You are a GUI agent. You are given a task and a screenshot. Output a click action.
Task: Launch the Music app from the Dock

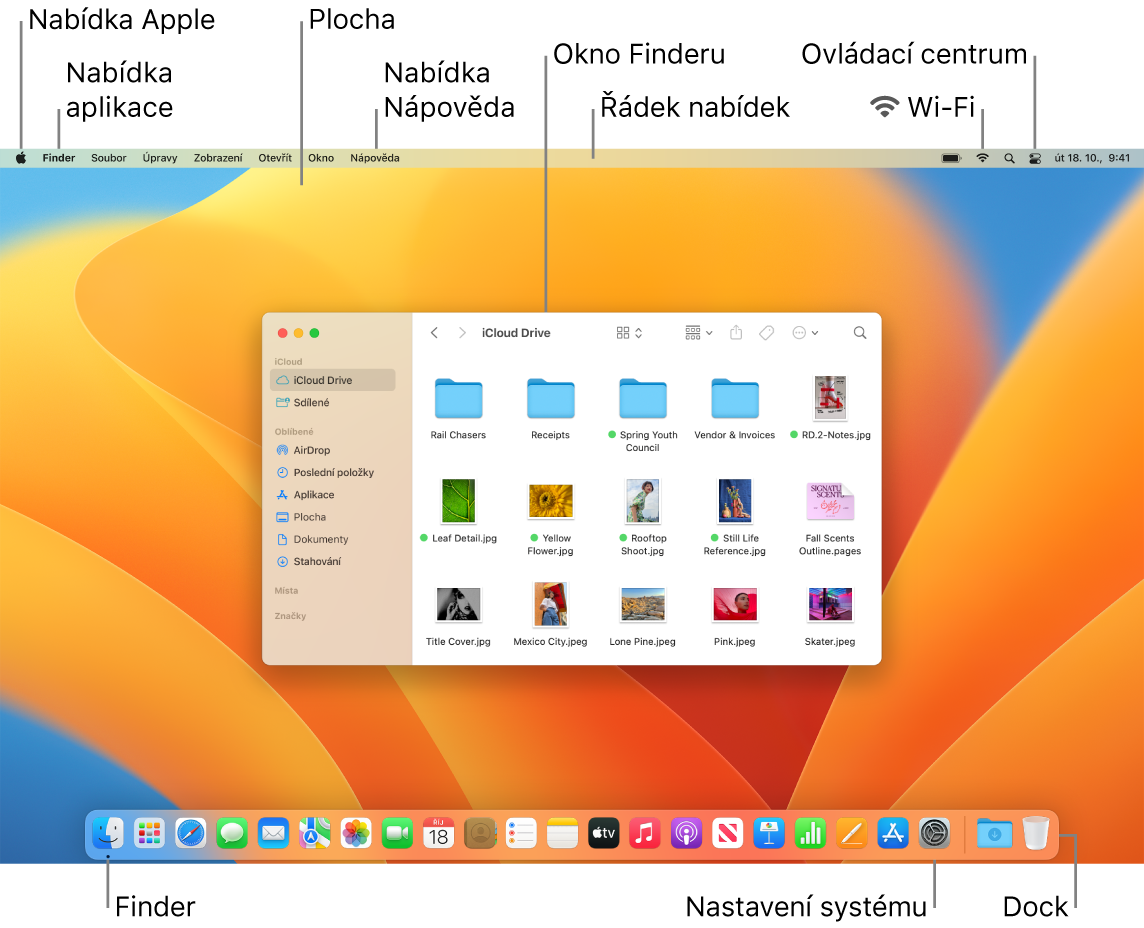point(644,835)
